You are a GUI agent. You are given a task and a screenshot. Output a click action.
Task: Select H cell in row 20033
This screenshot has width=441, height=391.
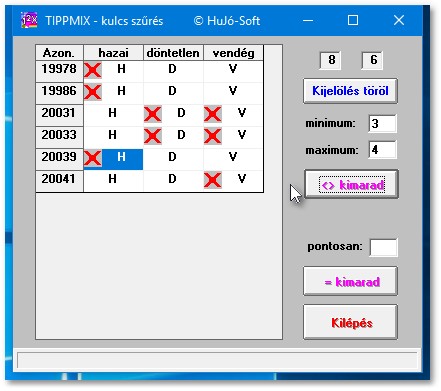point(113,137)
